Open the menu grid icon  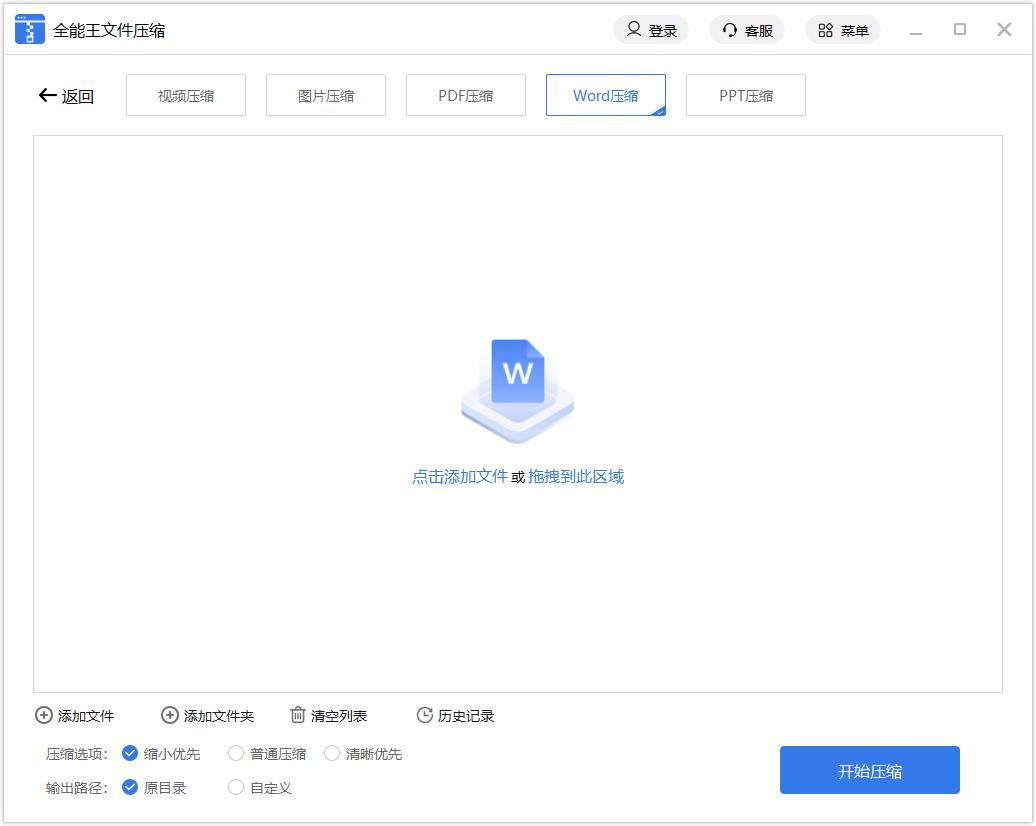click(x=825, y=30)
